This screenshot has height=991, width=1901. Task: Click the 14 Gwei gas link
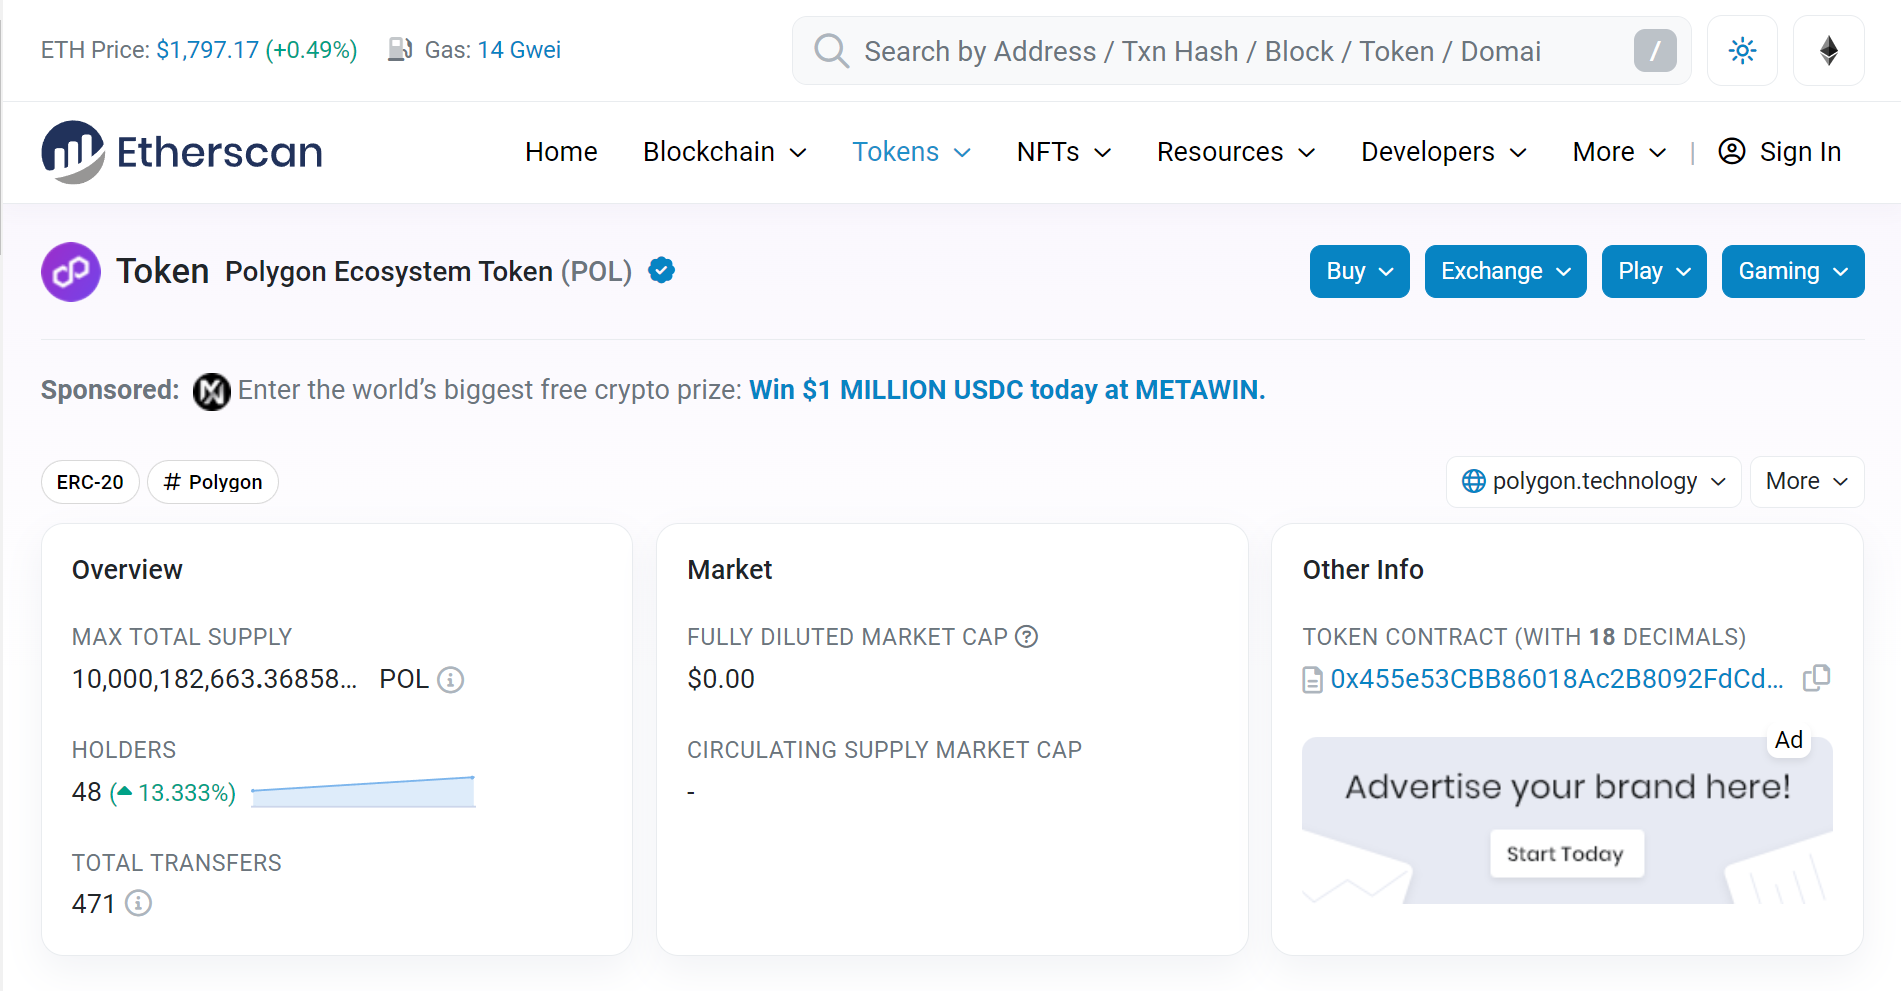519,50
